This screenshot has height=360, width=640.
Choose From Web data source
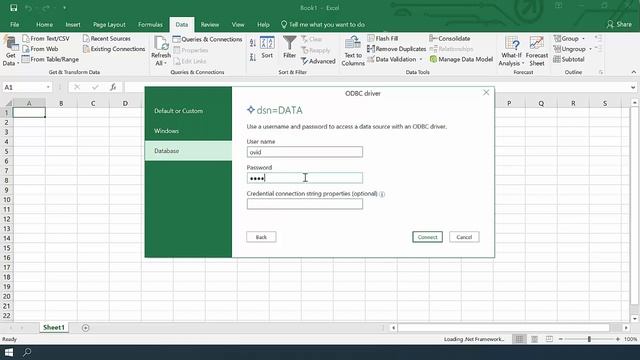40,49
